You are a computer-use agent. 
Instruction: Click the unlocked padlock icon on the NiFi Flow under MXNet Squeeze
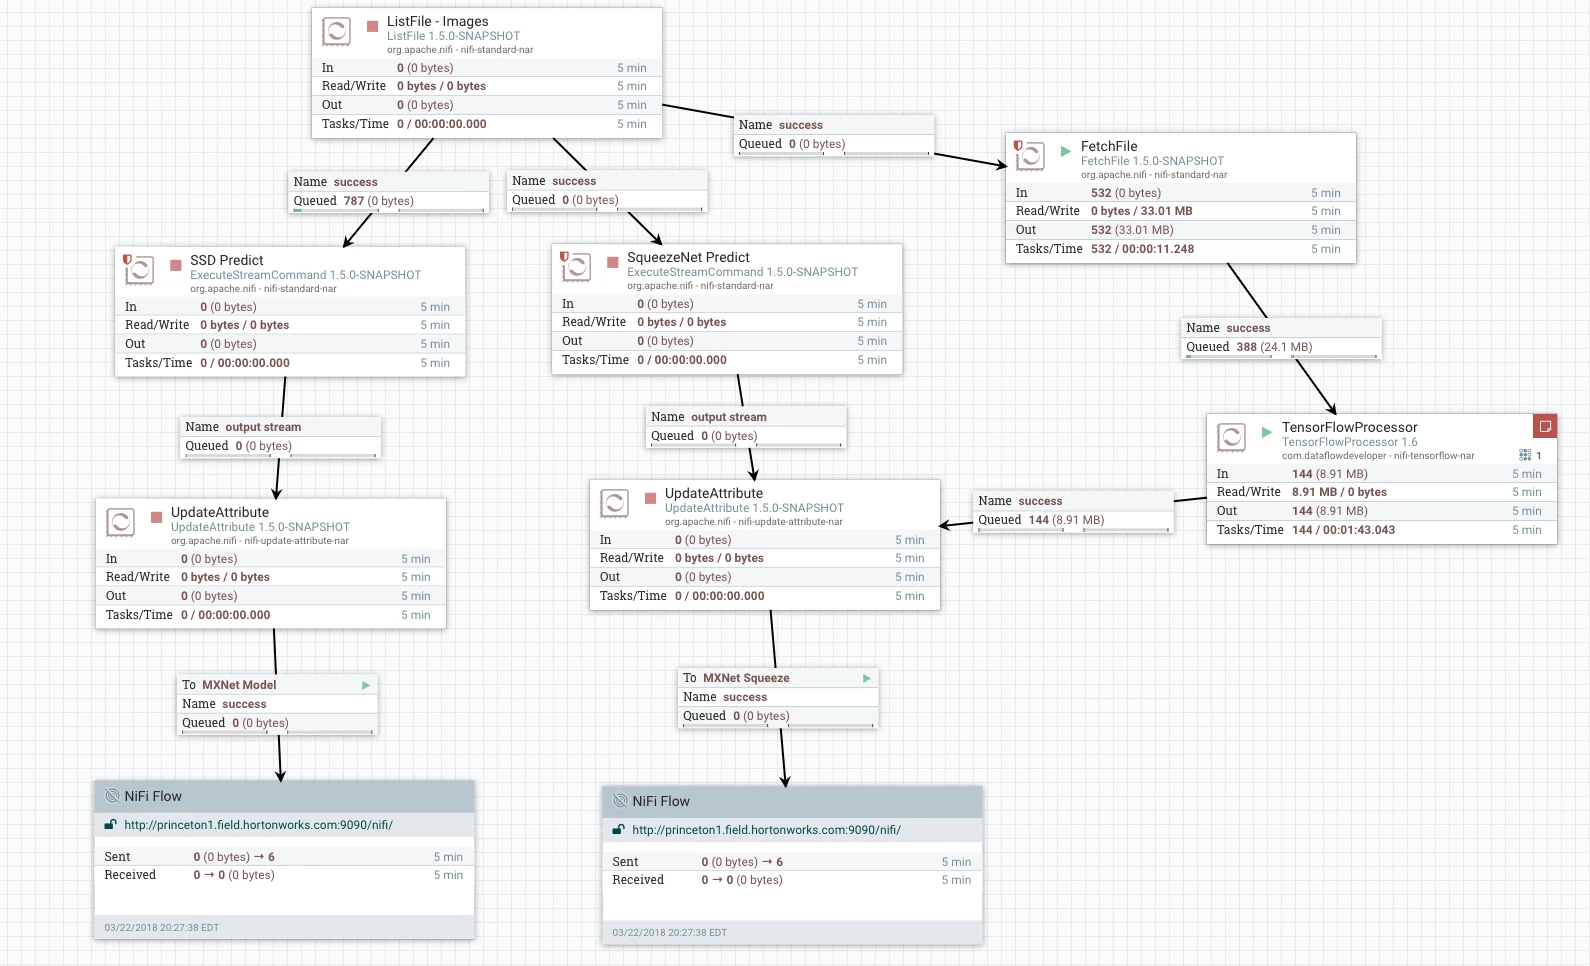pyautogui.click(x=619, y=830)
